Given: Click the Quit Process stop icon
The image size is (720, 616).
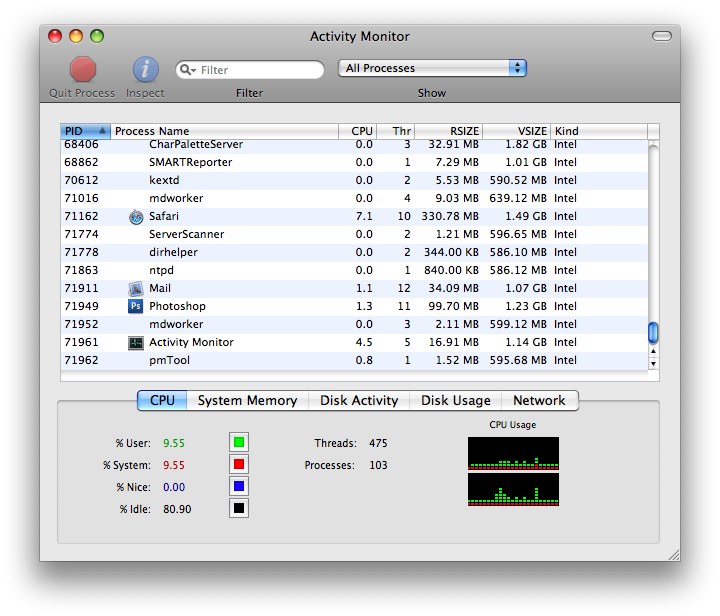Looking at the screenshot, I should (83, 69).
